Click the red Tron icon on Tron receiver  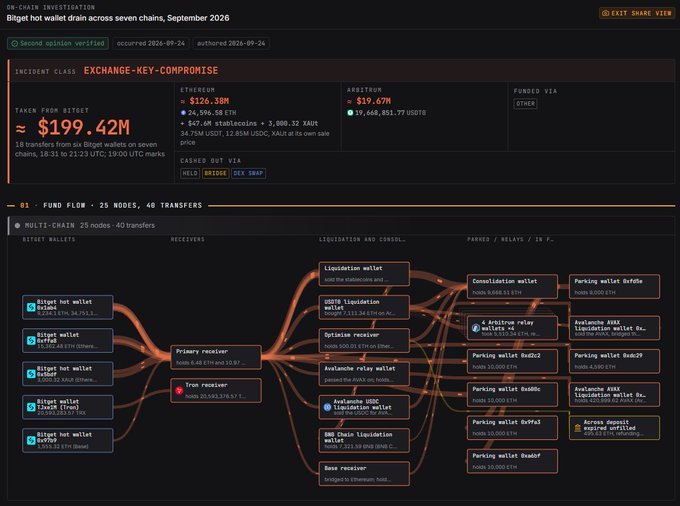coord(179,390)
